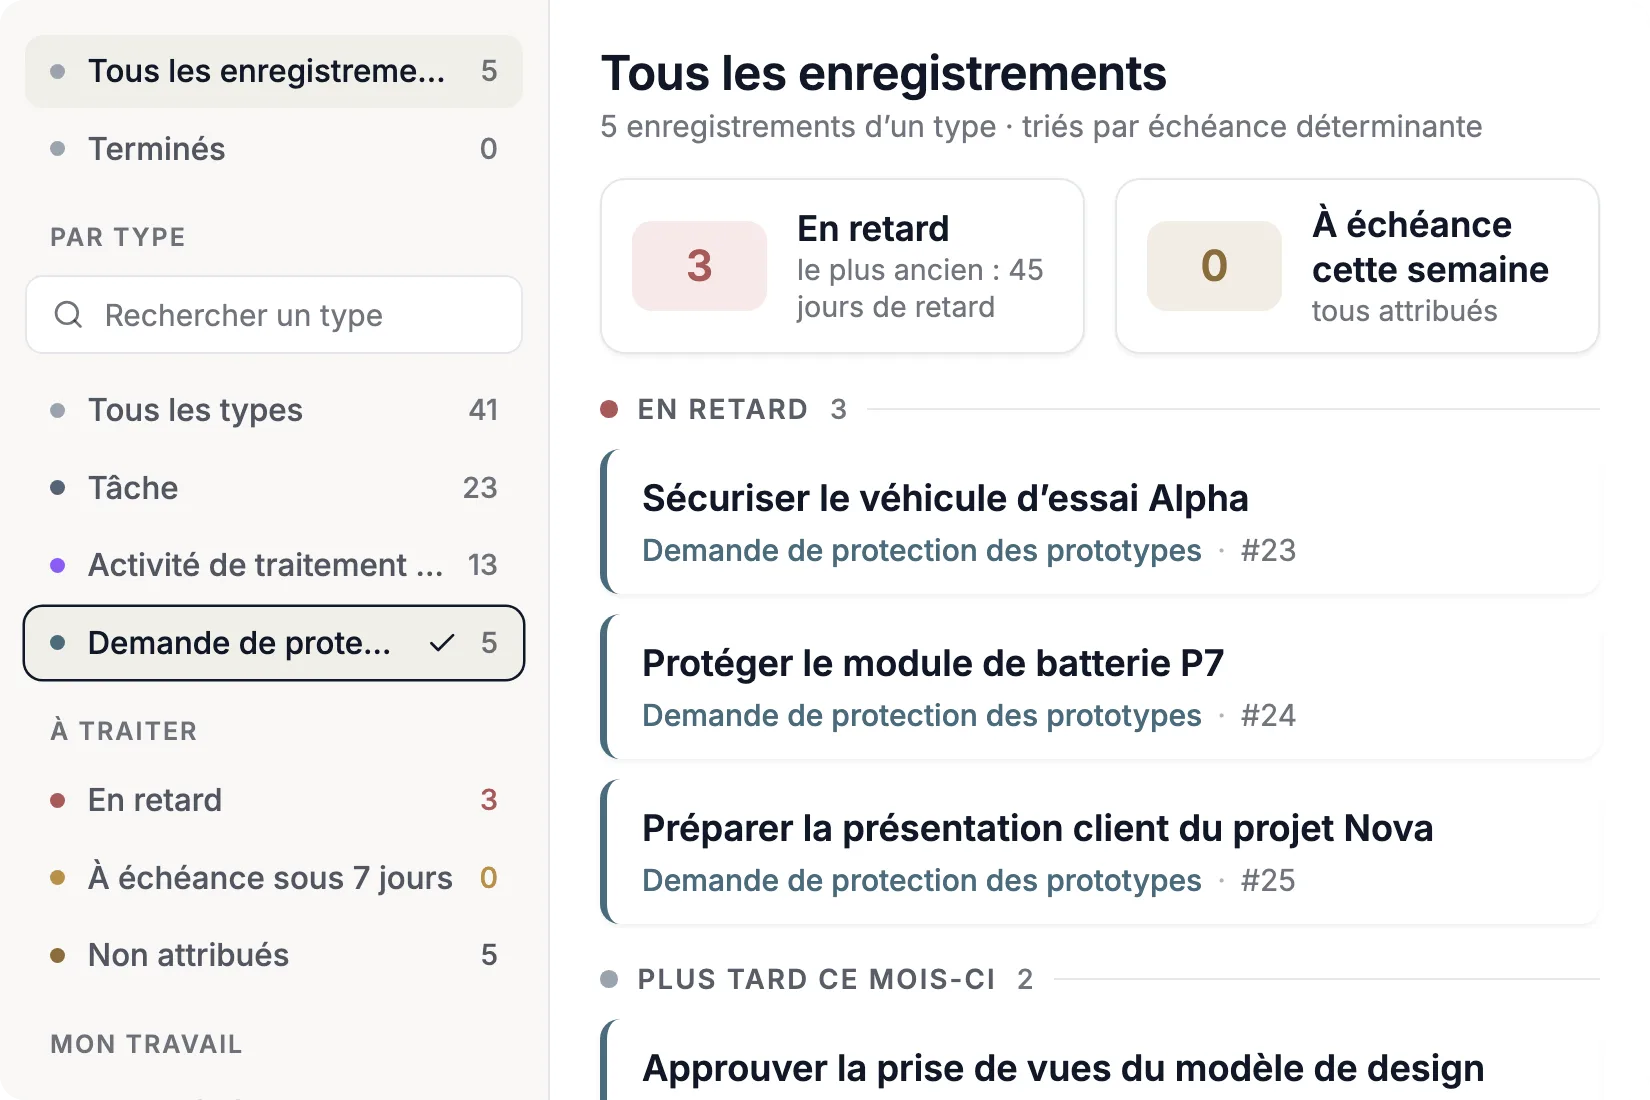Viewport: 1650px width, 1100px height.
Task: Open En retard sidebar filter
Action: [274, 800]
